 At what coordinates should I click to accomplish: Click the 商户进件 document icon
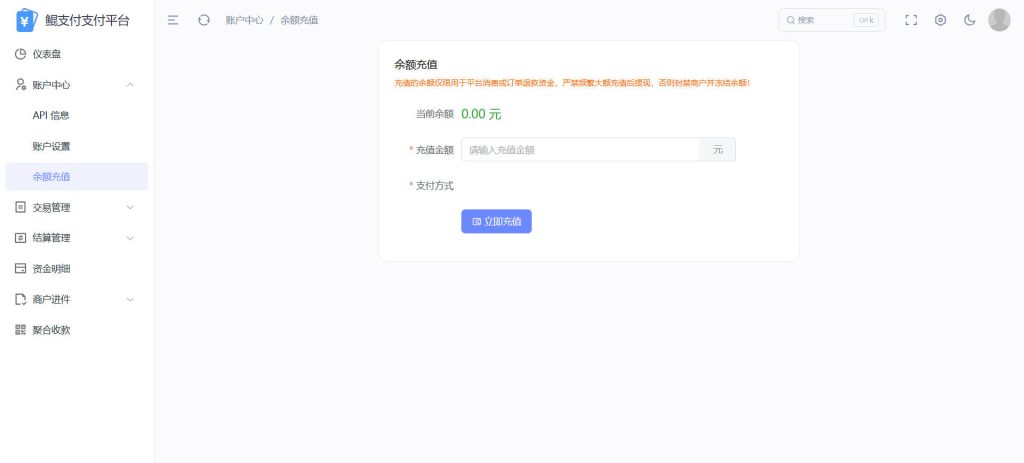(20, 299)
